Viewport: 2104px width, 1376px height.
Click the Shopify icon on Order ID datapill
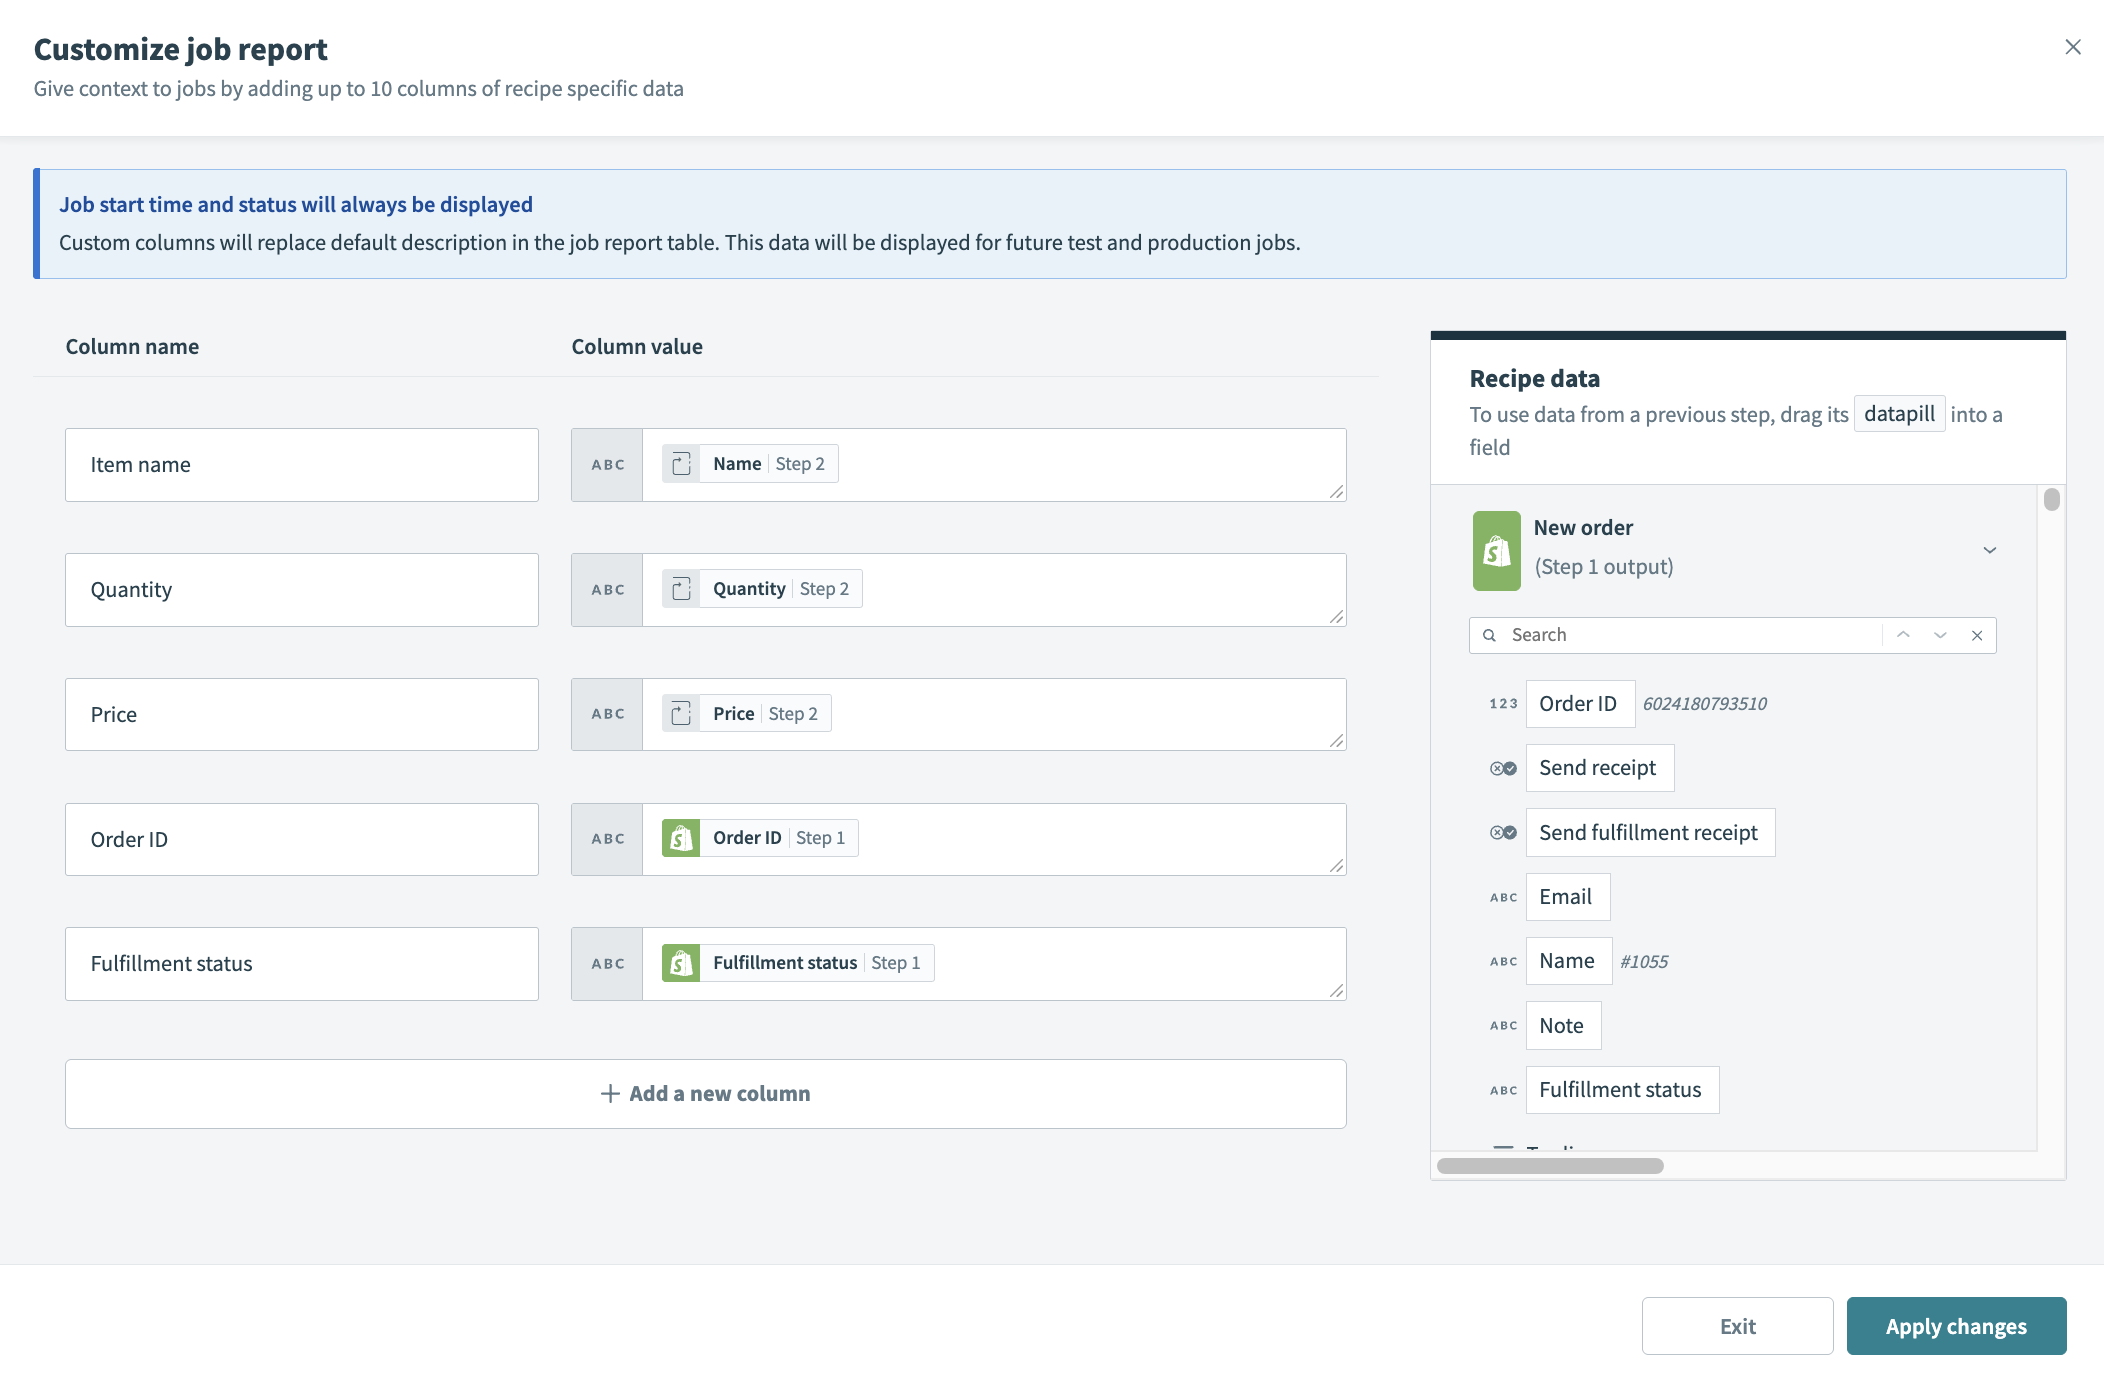pyautogui.click(x=681, y=838)
